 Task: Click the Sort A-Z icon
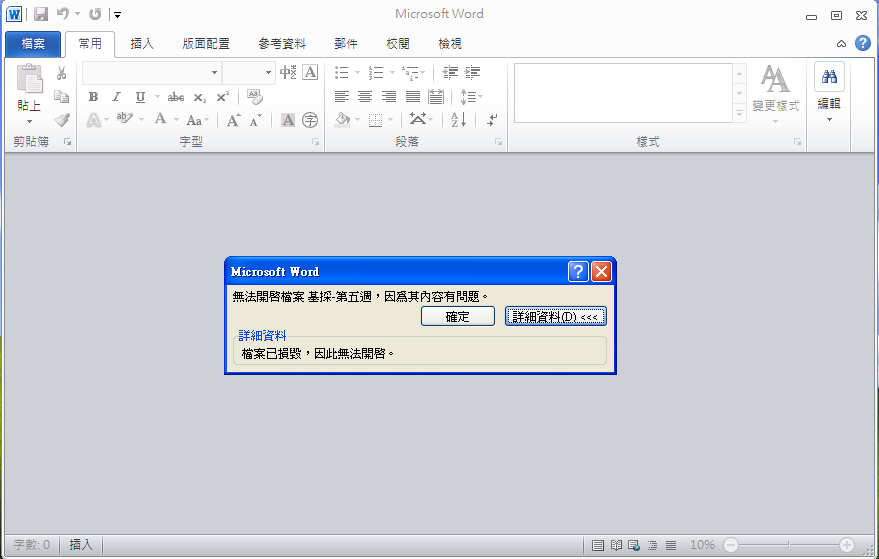pyautogui.click(x=458, y=119)
